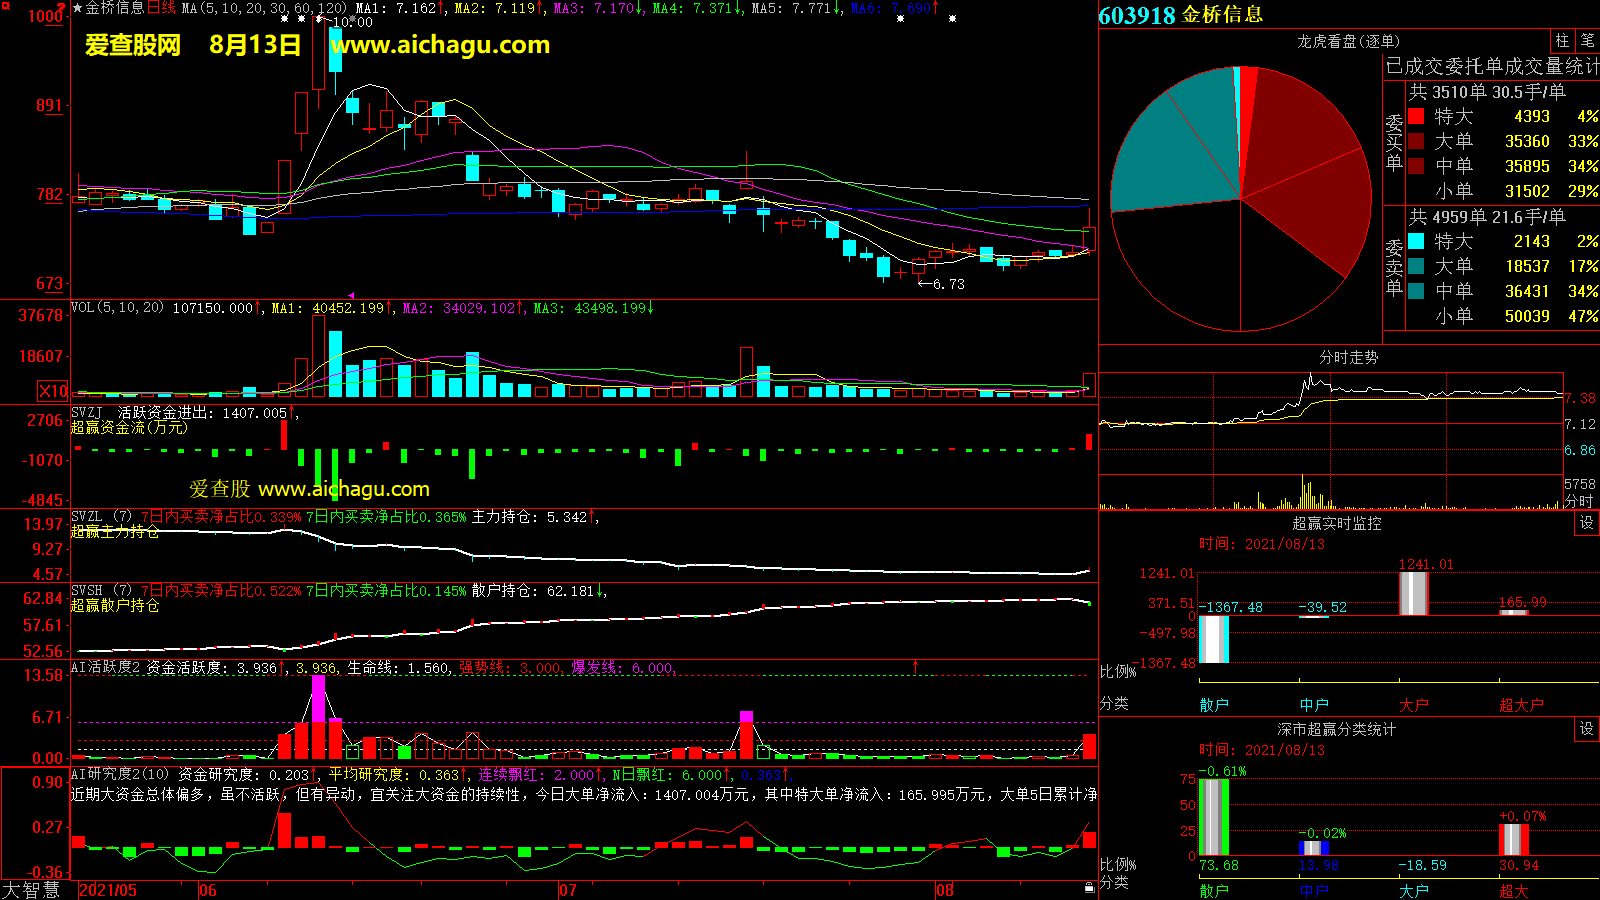Click the star icon before 金桥信息
This screenshot has height=900, width=1600.
tap(77, 8)
